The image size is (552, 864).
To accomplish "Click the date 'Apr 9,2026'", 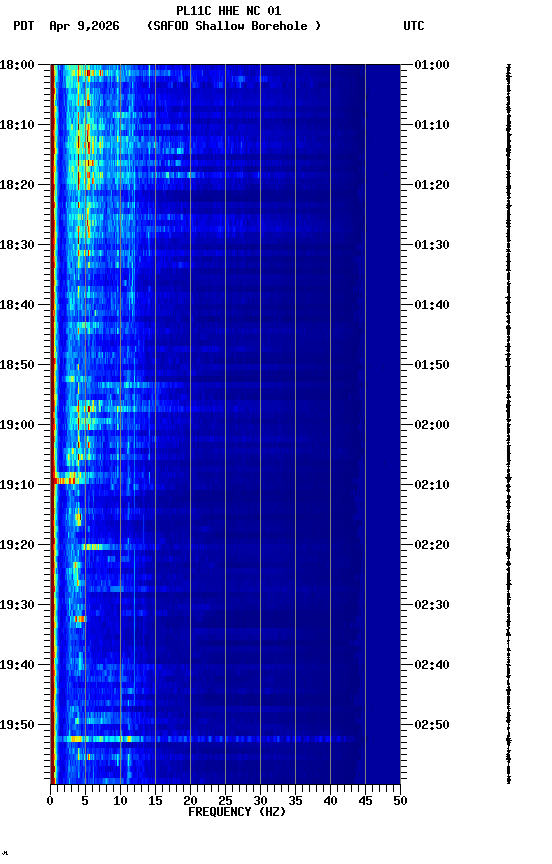I will 84,26.
